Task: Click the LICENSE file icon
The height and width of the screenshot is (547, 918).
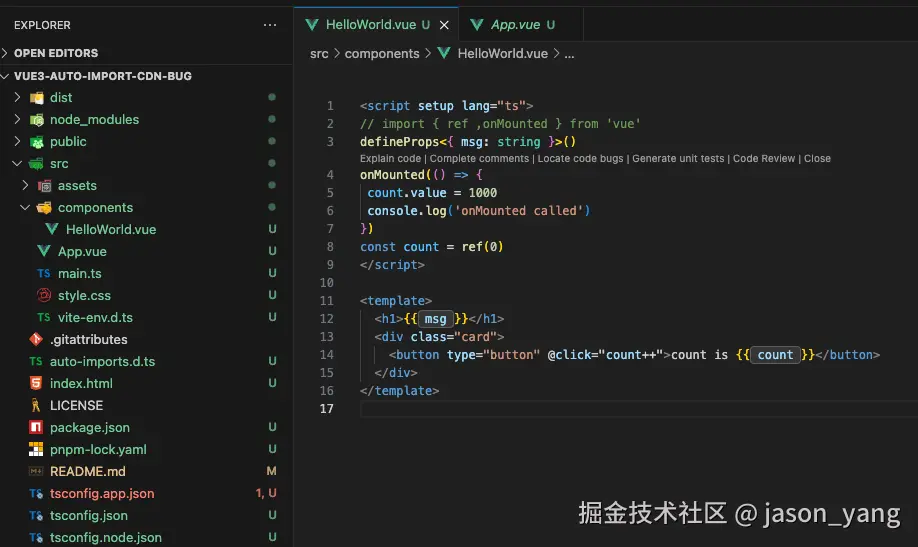Action: [x=36, y=405]
